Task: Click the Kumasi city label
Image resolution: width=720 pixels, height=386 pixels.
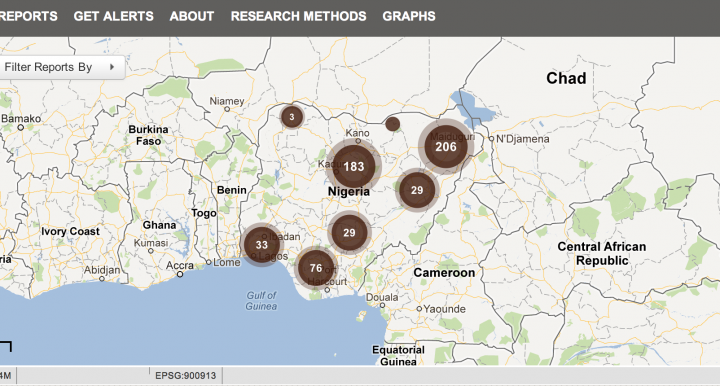Action: coord(151,243)
